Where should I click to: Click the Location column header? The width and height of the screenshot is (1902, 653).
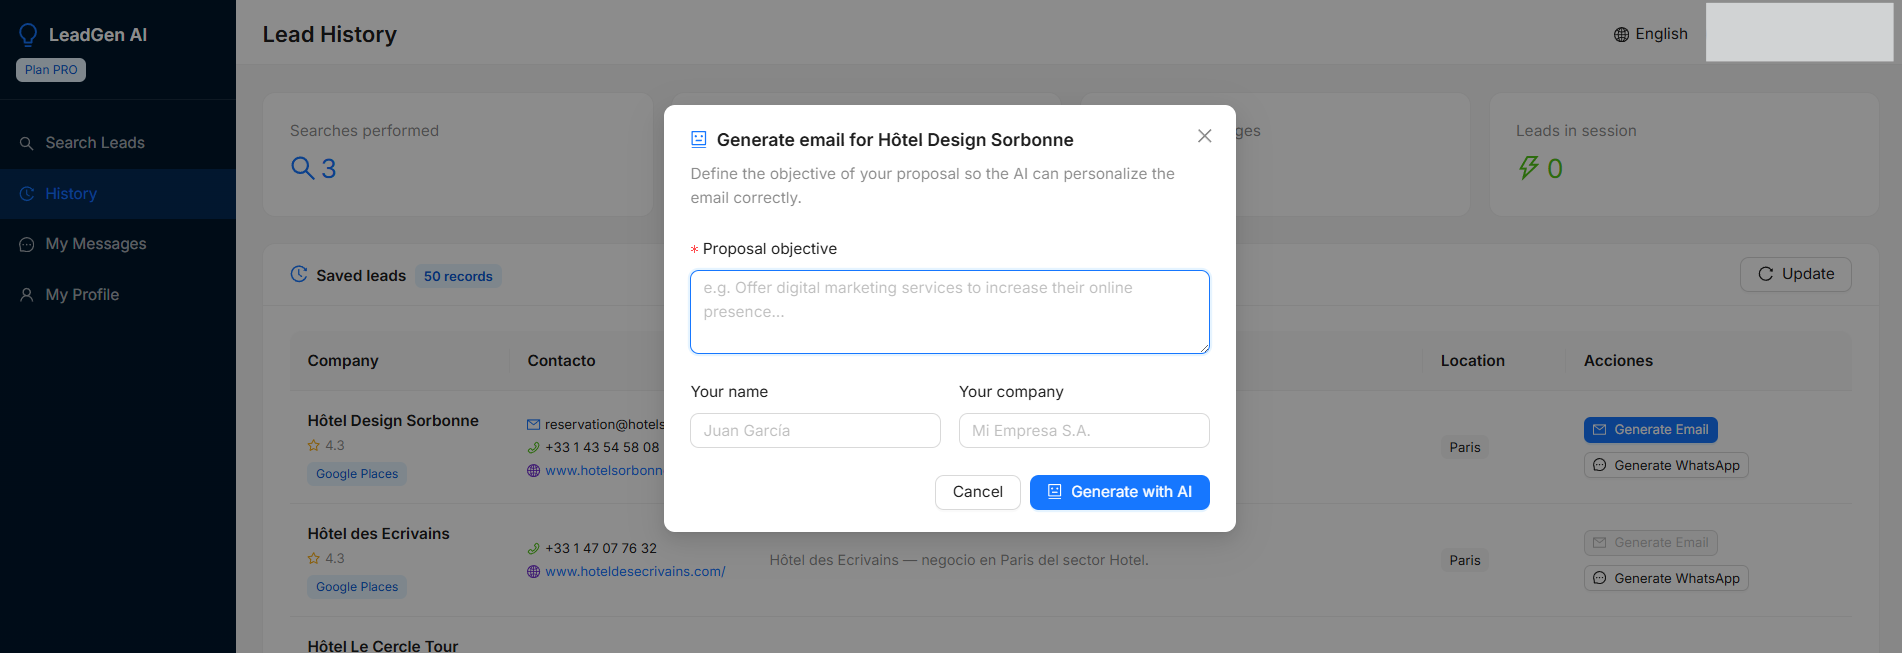coord(1473,361)
